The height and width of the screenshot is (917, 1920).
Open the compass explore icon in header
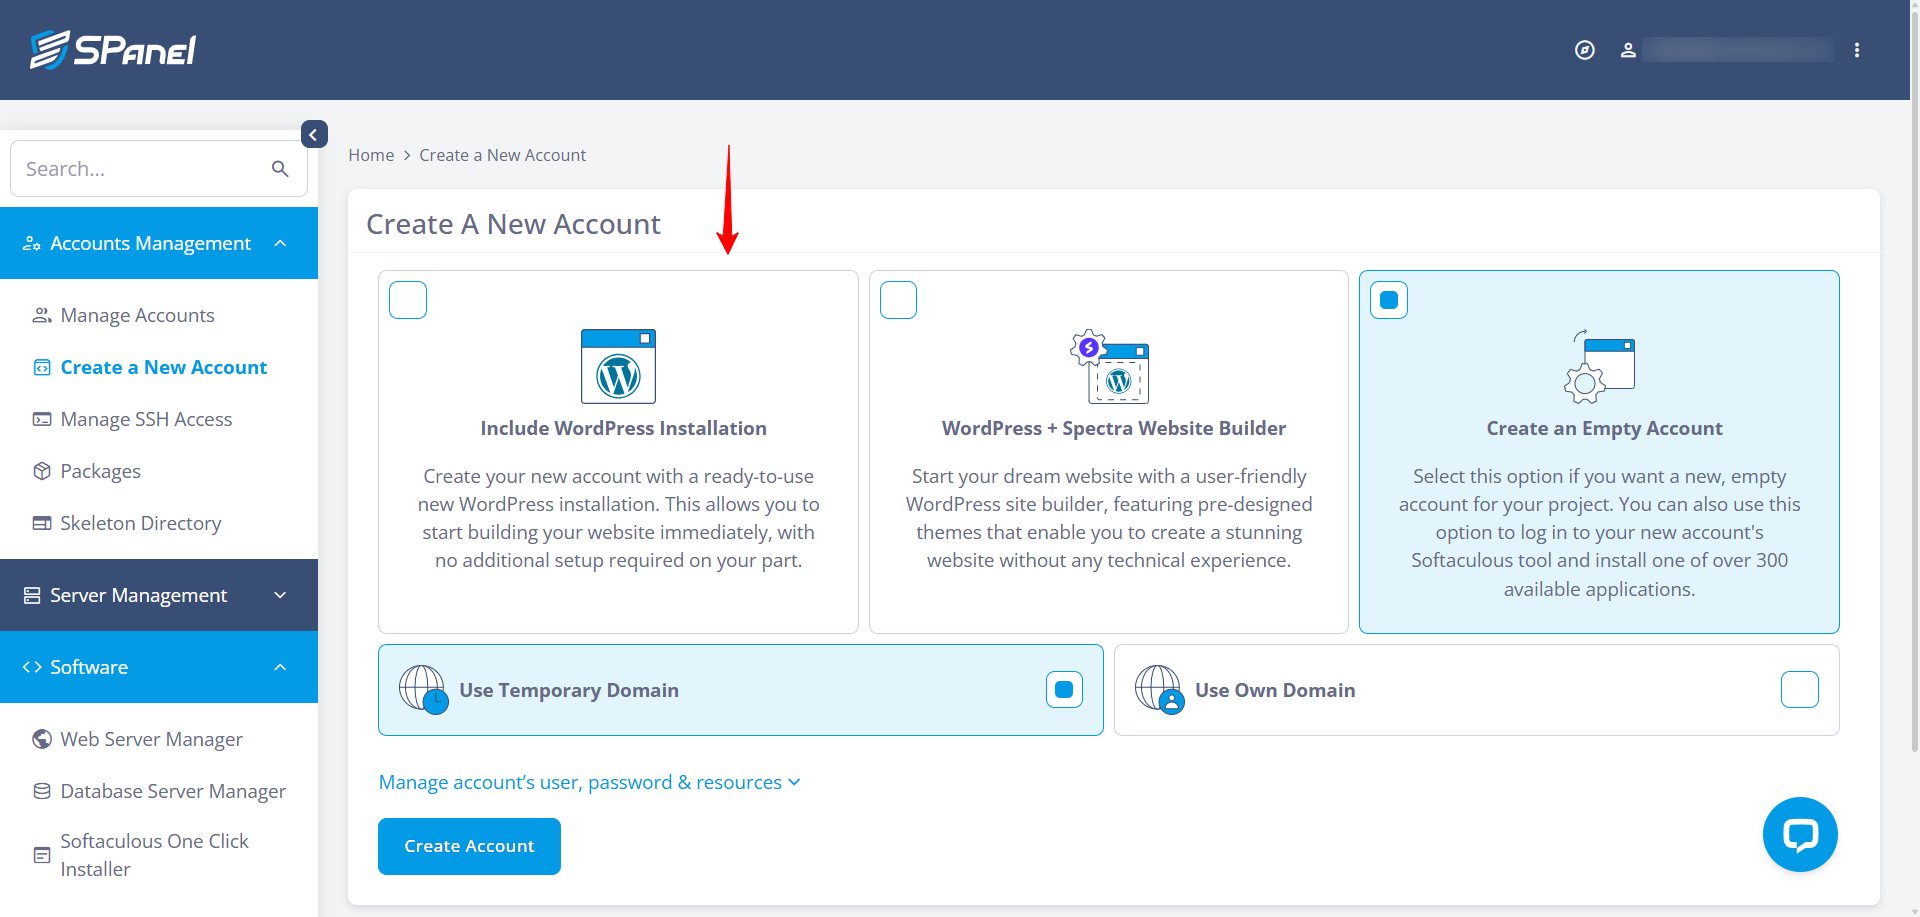click(1585, 50)
